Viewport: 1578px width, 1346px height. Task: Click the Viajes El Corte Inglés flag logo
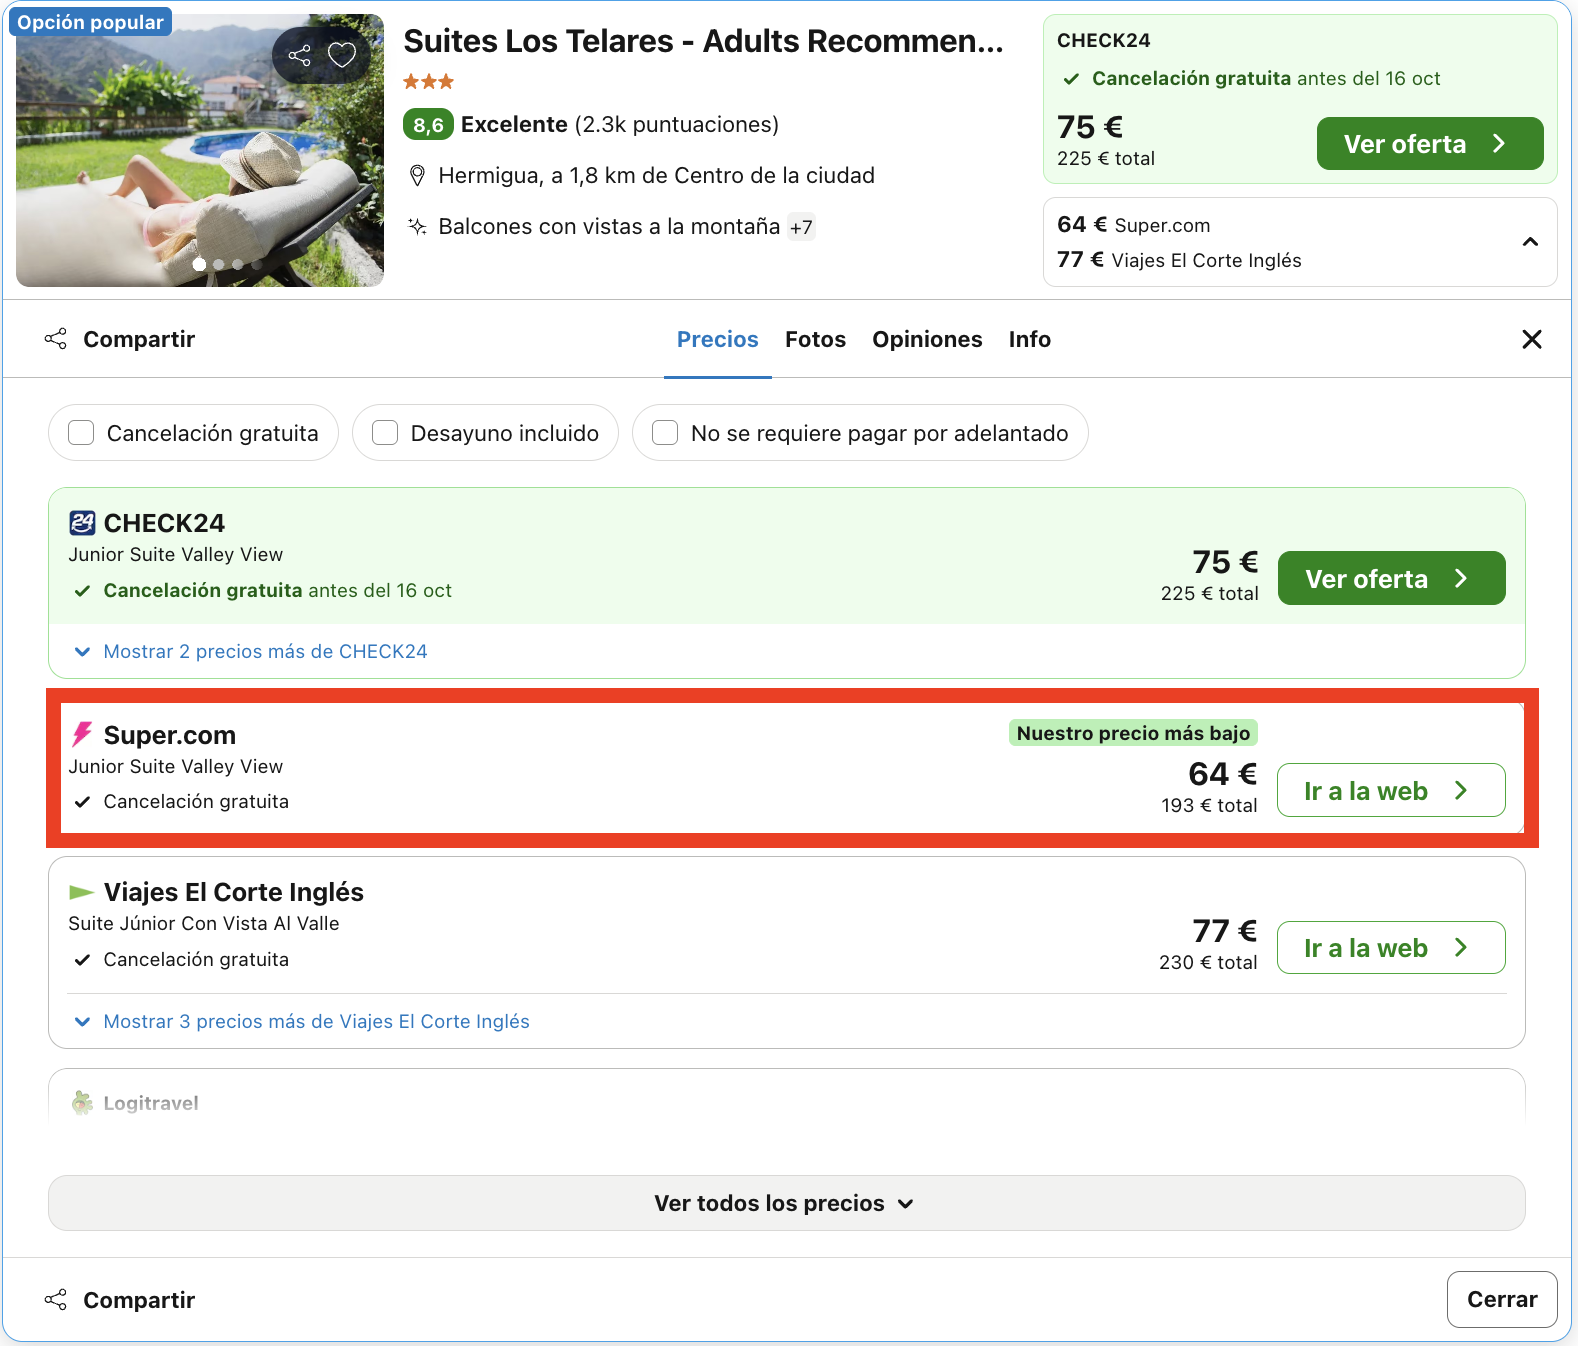pos(81,891)
